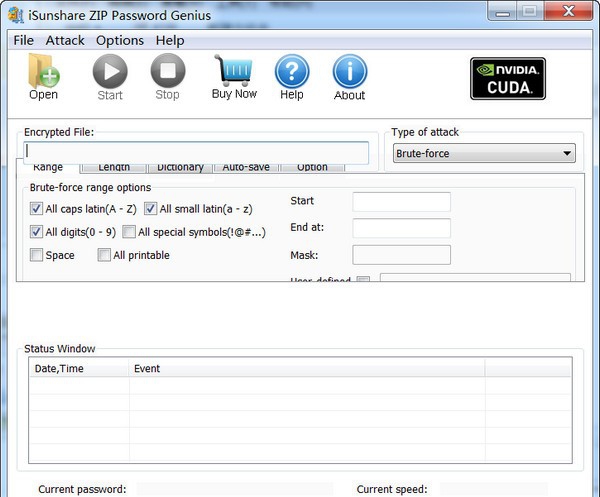The image size is (600, 497).
Task: Open an encrypted ZIP file with Open icon
Action: (x=44, y=76)
